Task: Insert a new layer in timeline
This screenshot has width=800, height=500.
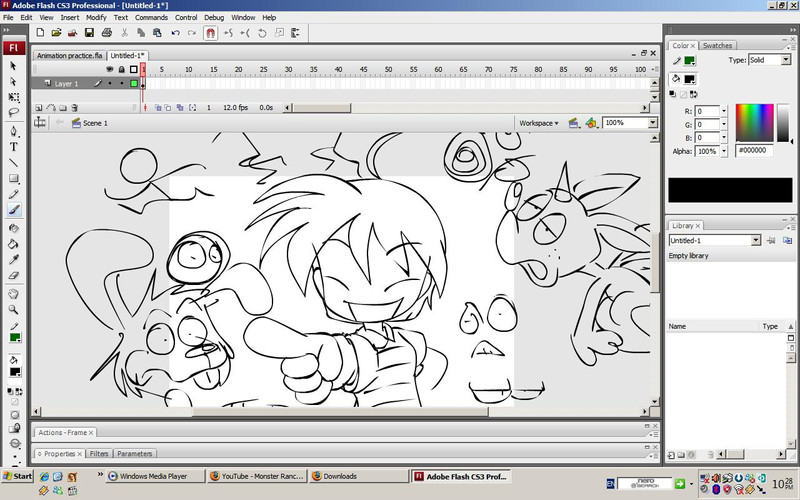Action: click(x=39, y=108)
